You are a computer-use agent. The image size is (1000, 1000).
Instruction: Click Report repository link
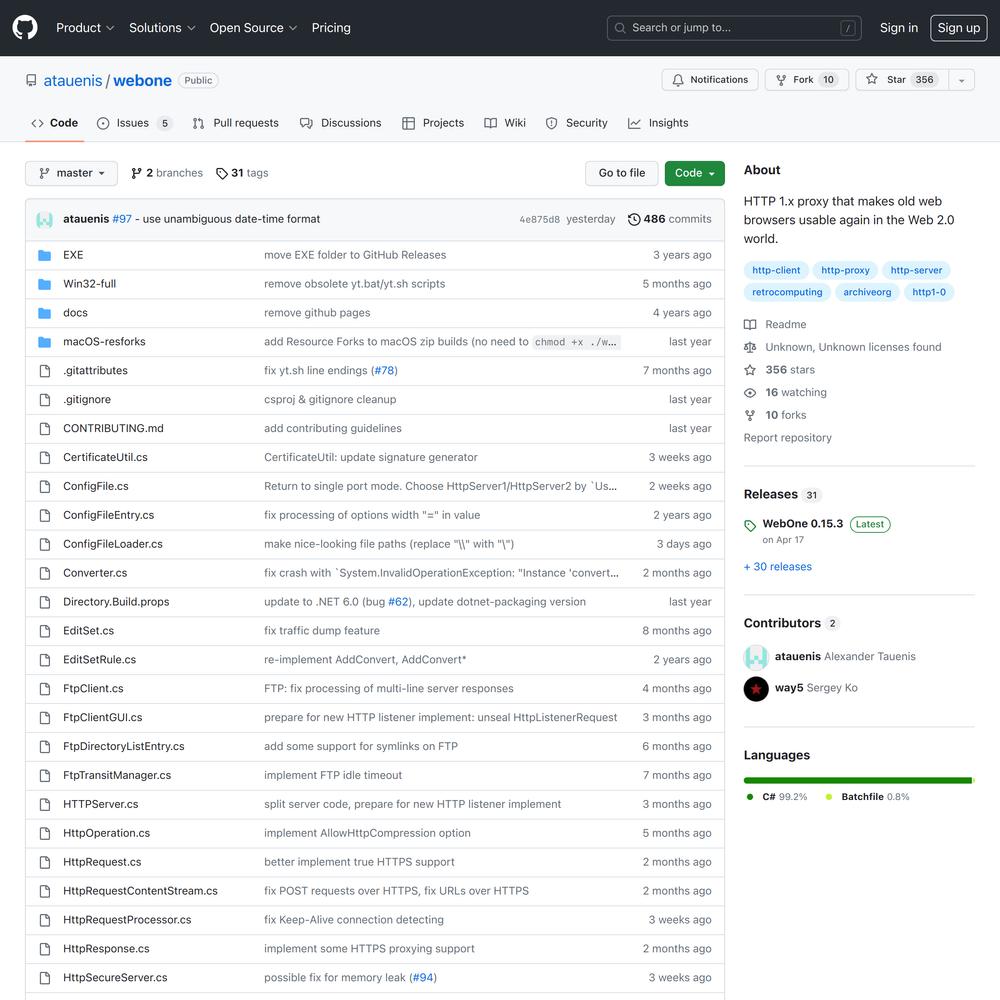(787, 438)
